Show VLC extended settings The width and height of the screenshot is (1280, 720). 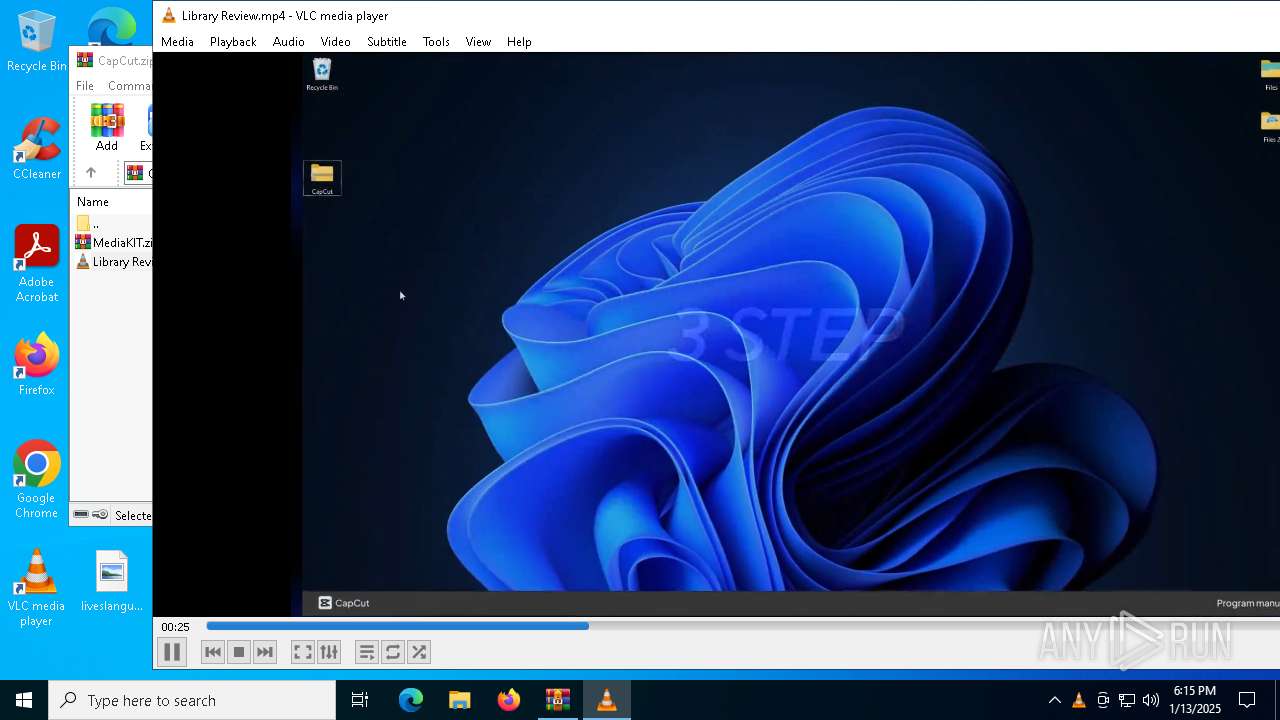(x=329, y=652)
